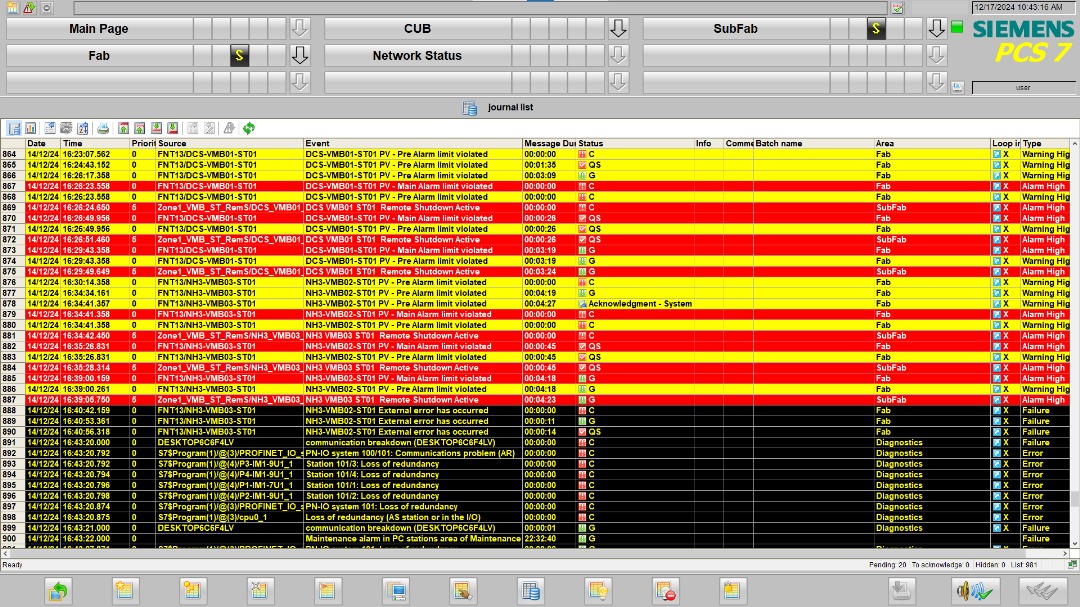Image resolution: width=1080 pixels, height=607 pixels.
Task: Expand the SubFab picture tree arrow
Action: click(x=936, y=29)
